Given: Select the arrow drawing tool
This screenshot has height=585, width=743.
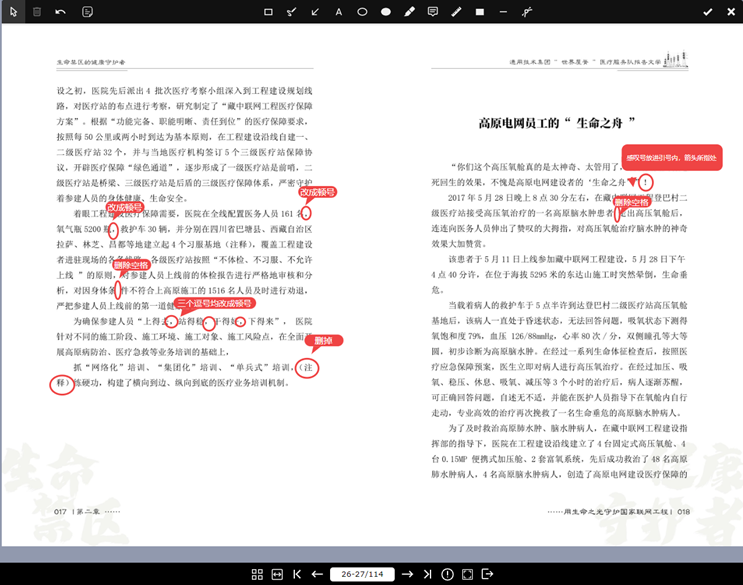Looking at the screenshot, I should tap(315, 12).
